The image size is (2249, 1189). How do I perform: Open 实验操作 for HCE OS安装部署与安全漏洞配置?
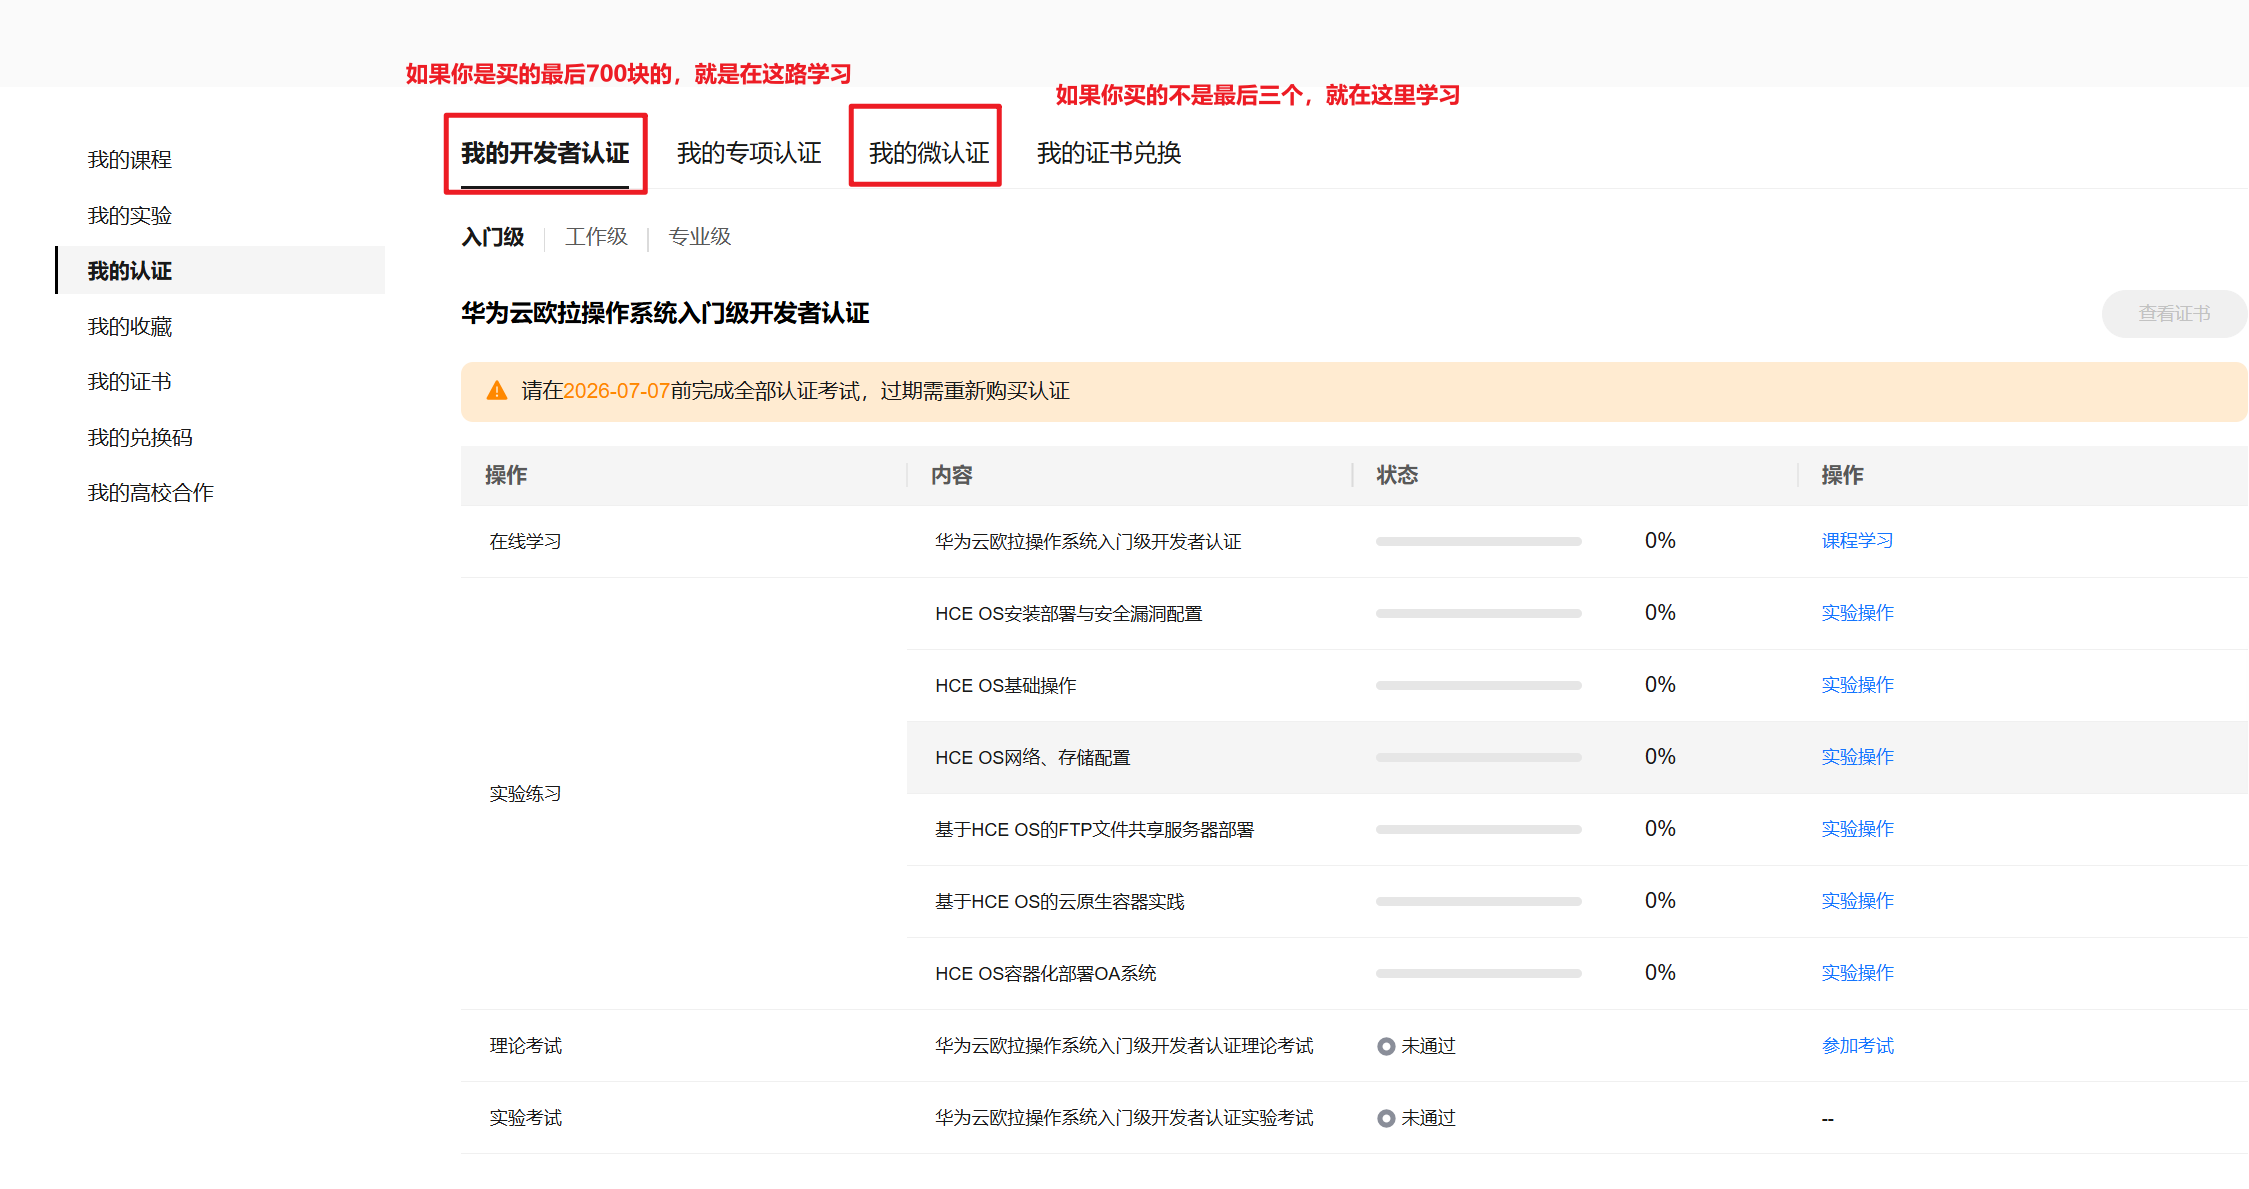pos(1857,613)
